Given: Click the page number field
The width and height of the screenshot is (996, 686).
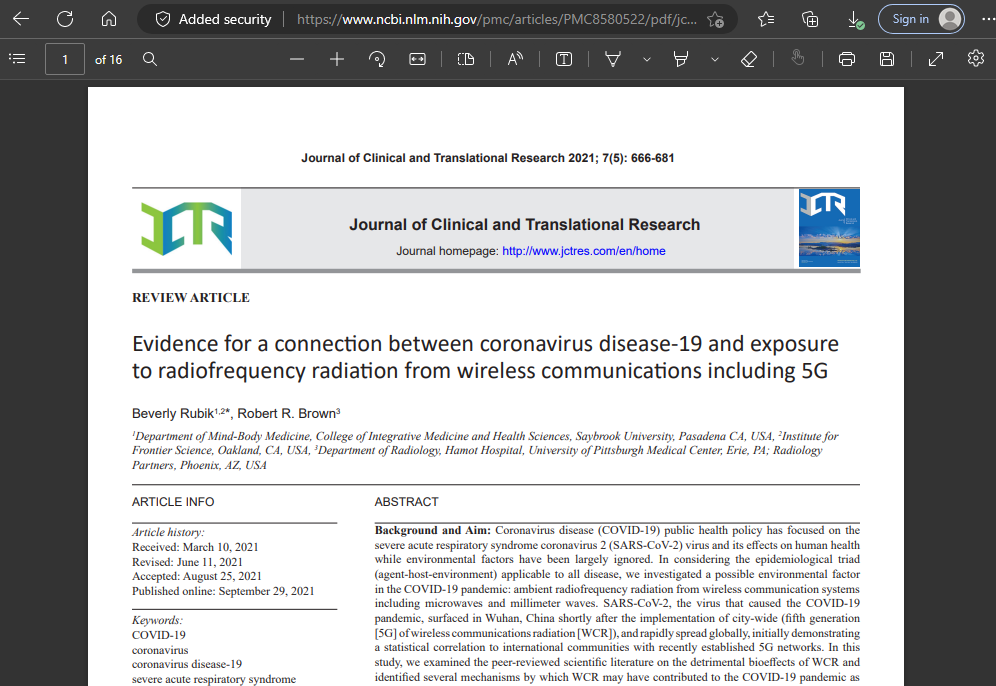Looking at the screenshot, I should pyautogui.click(x=65, y=60).
